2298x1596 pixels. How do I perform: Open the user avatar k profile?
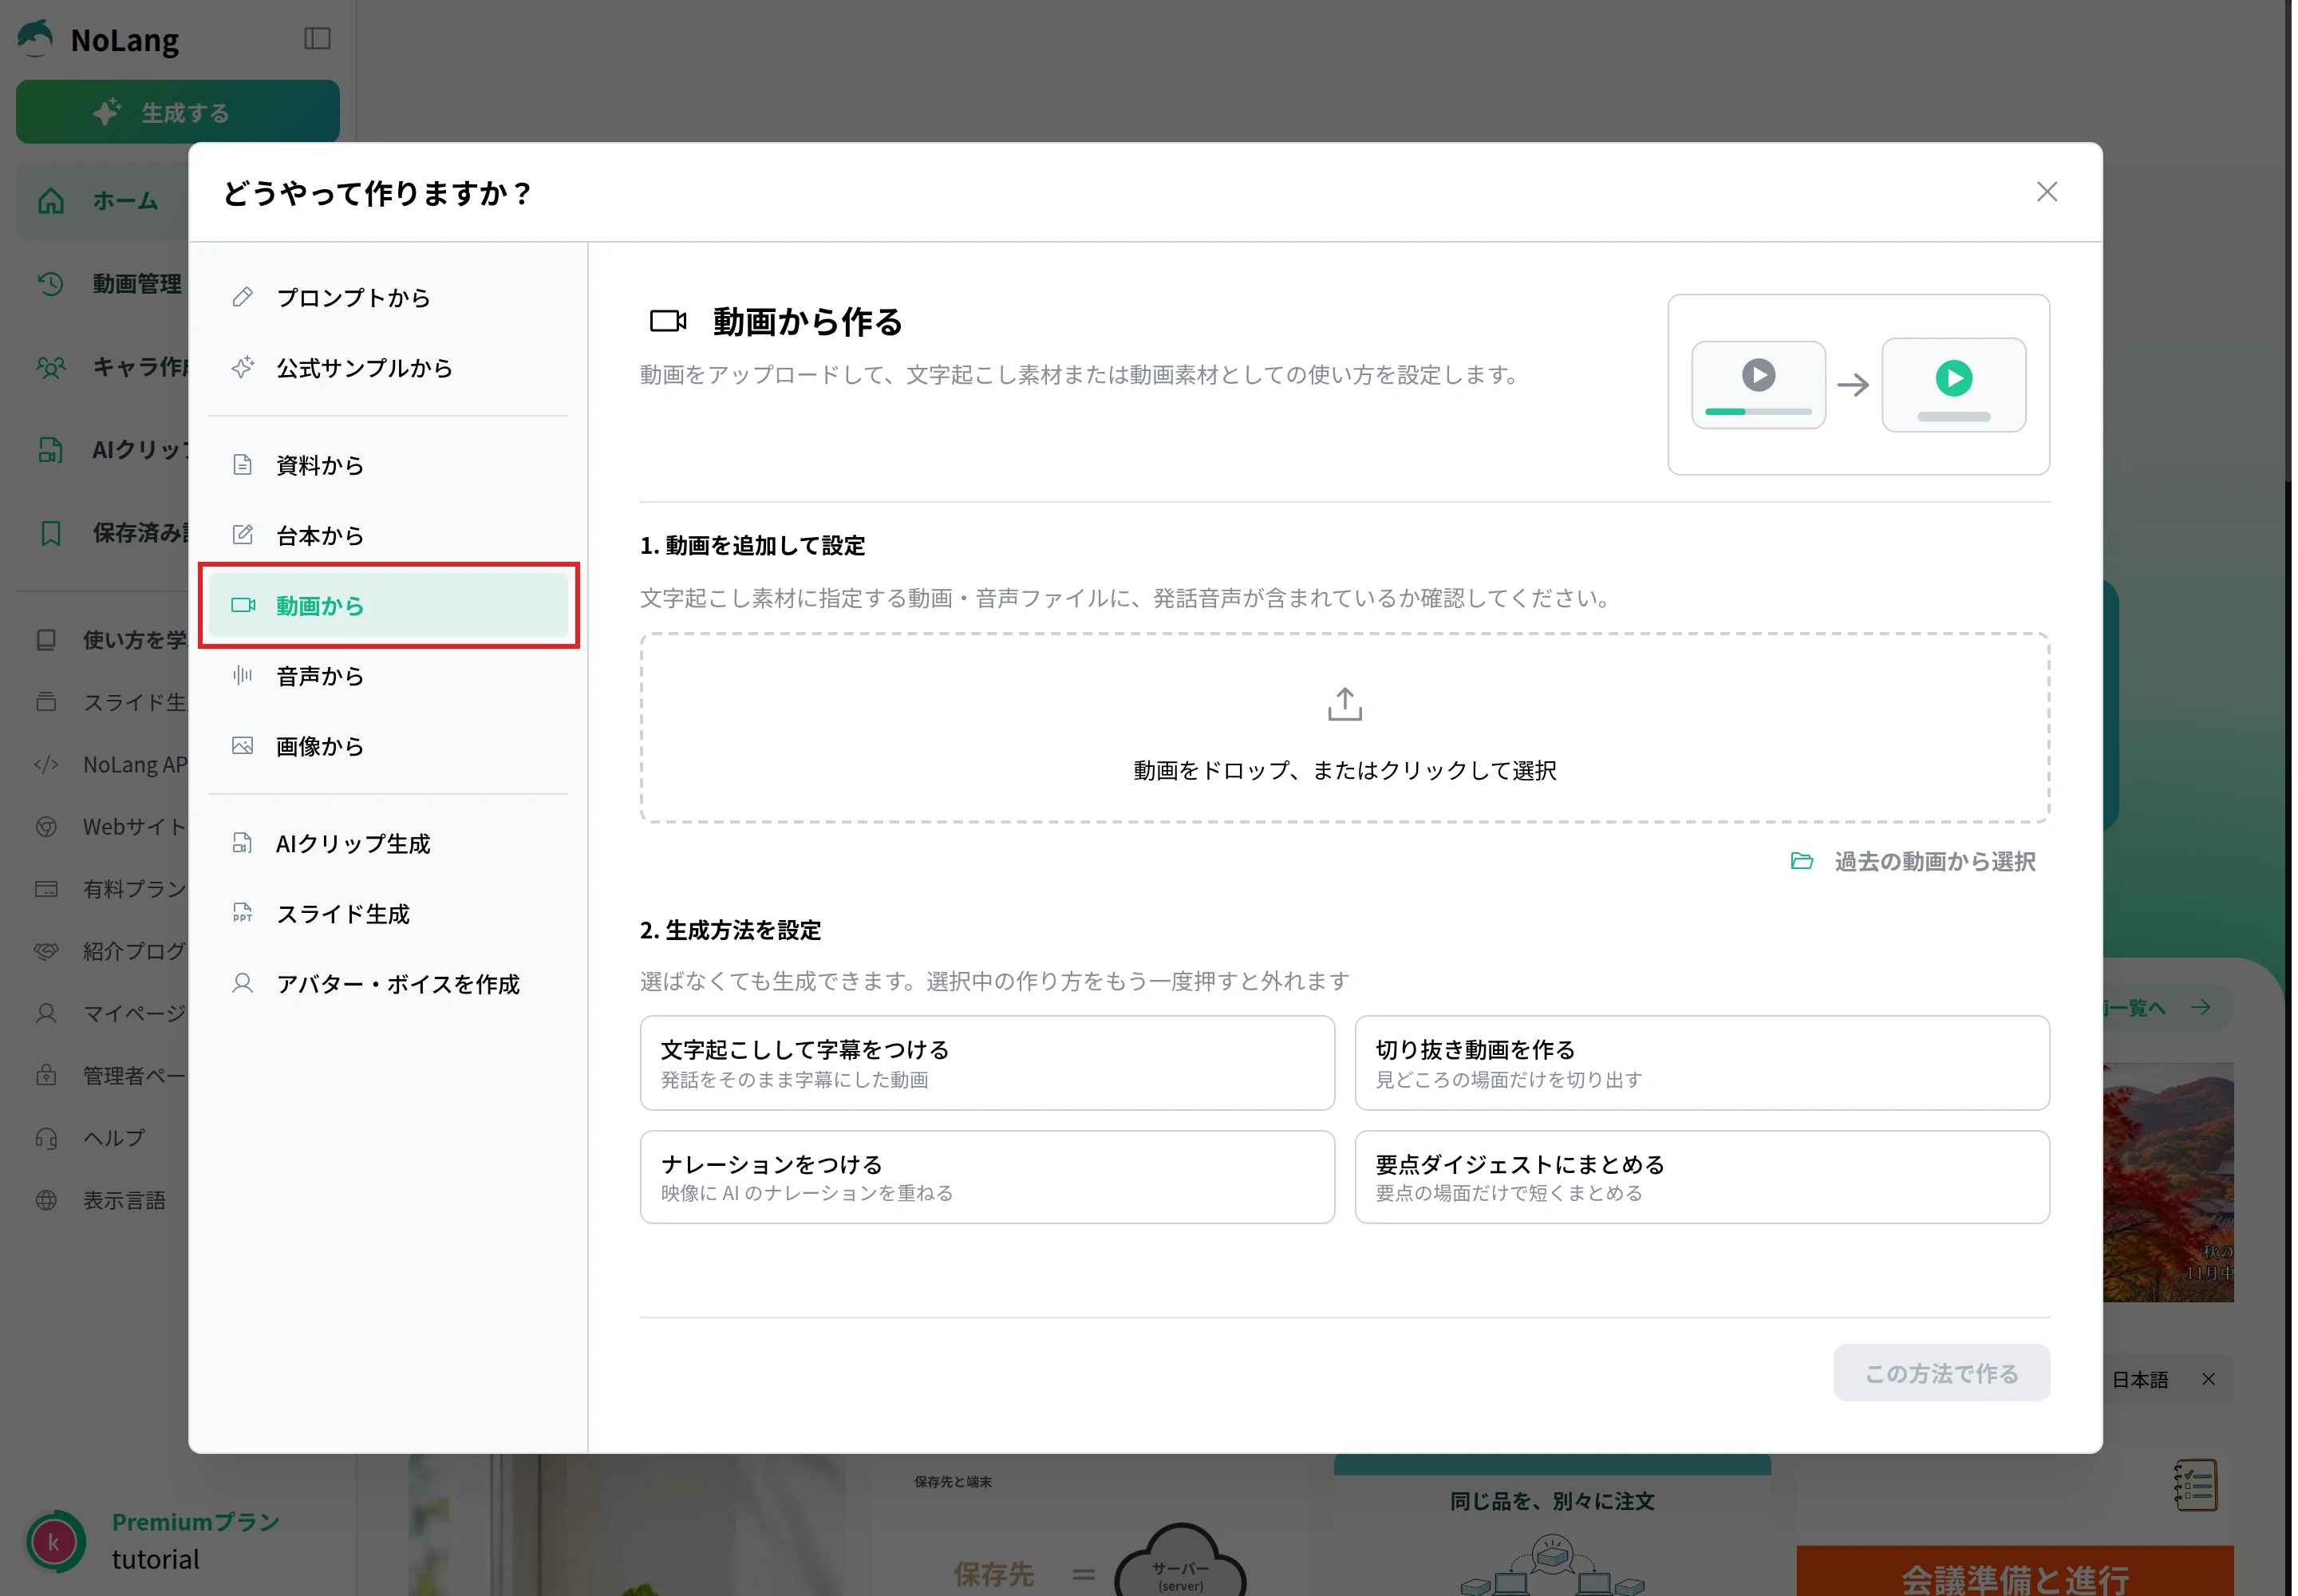(x=54, y=1541)
